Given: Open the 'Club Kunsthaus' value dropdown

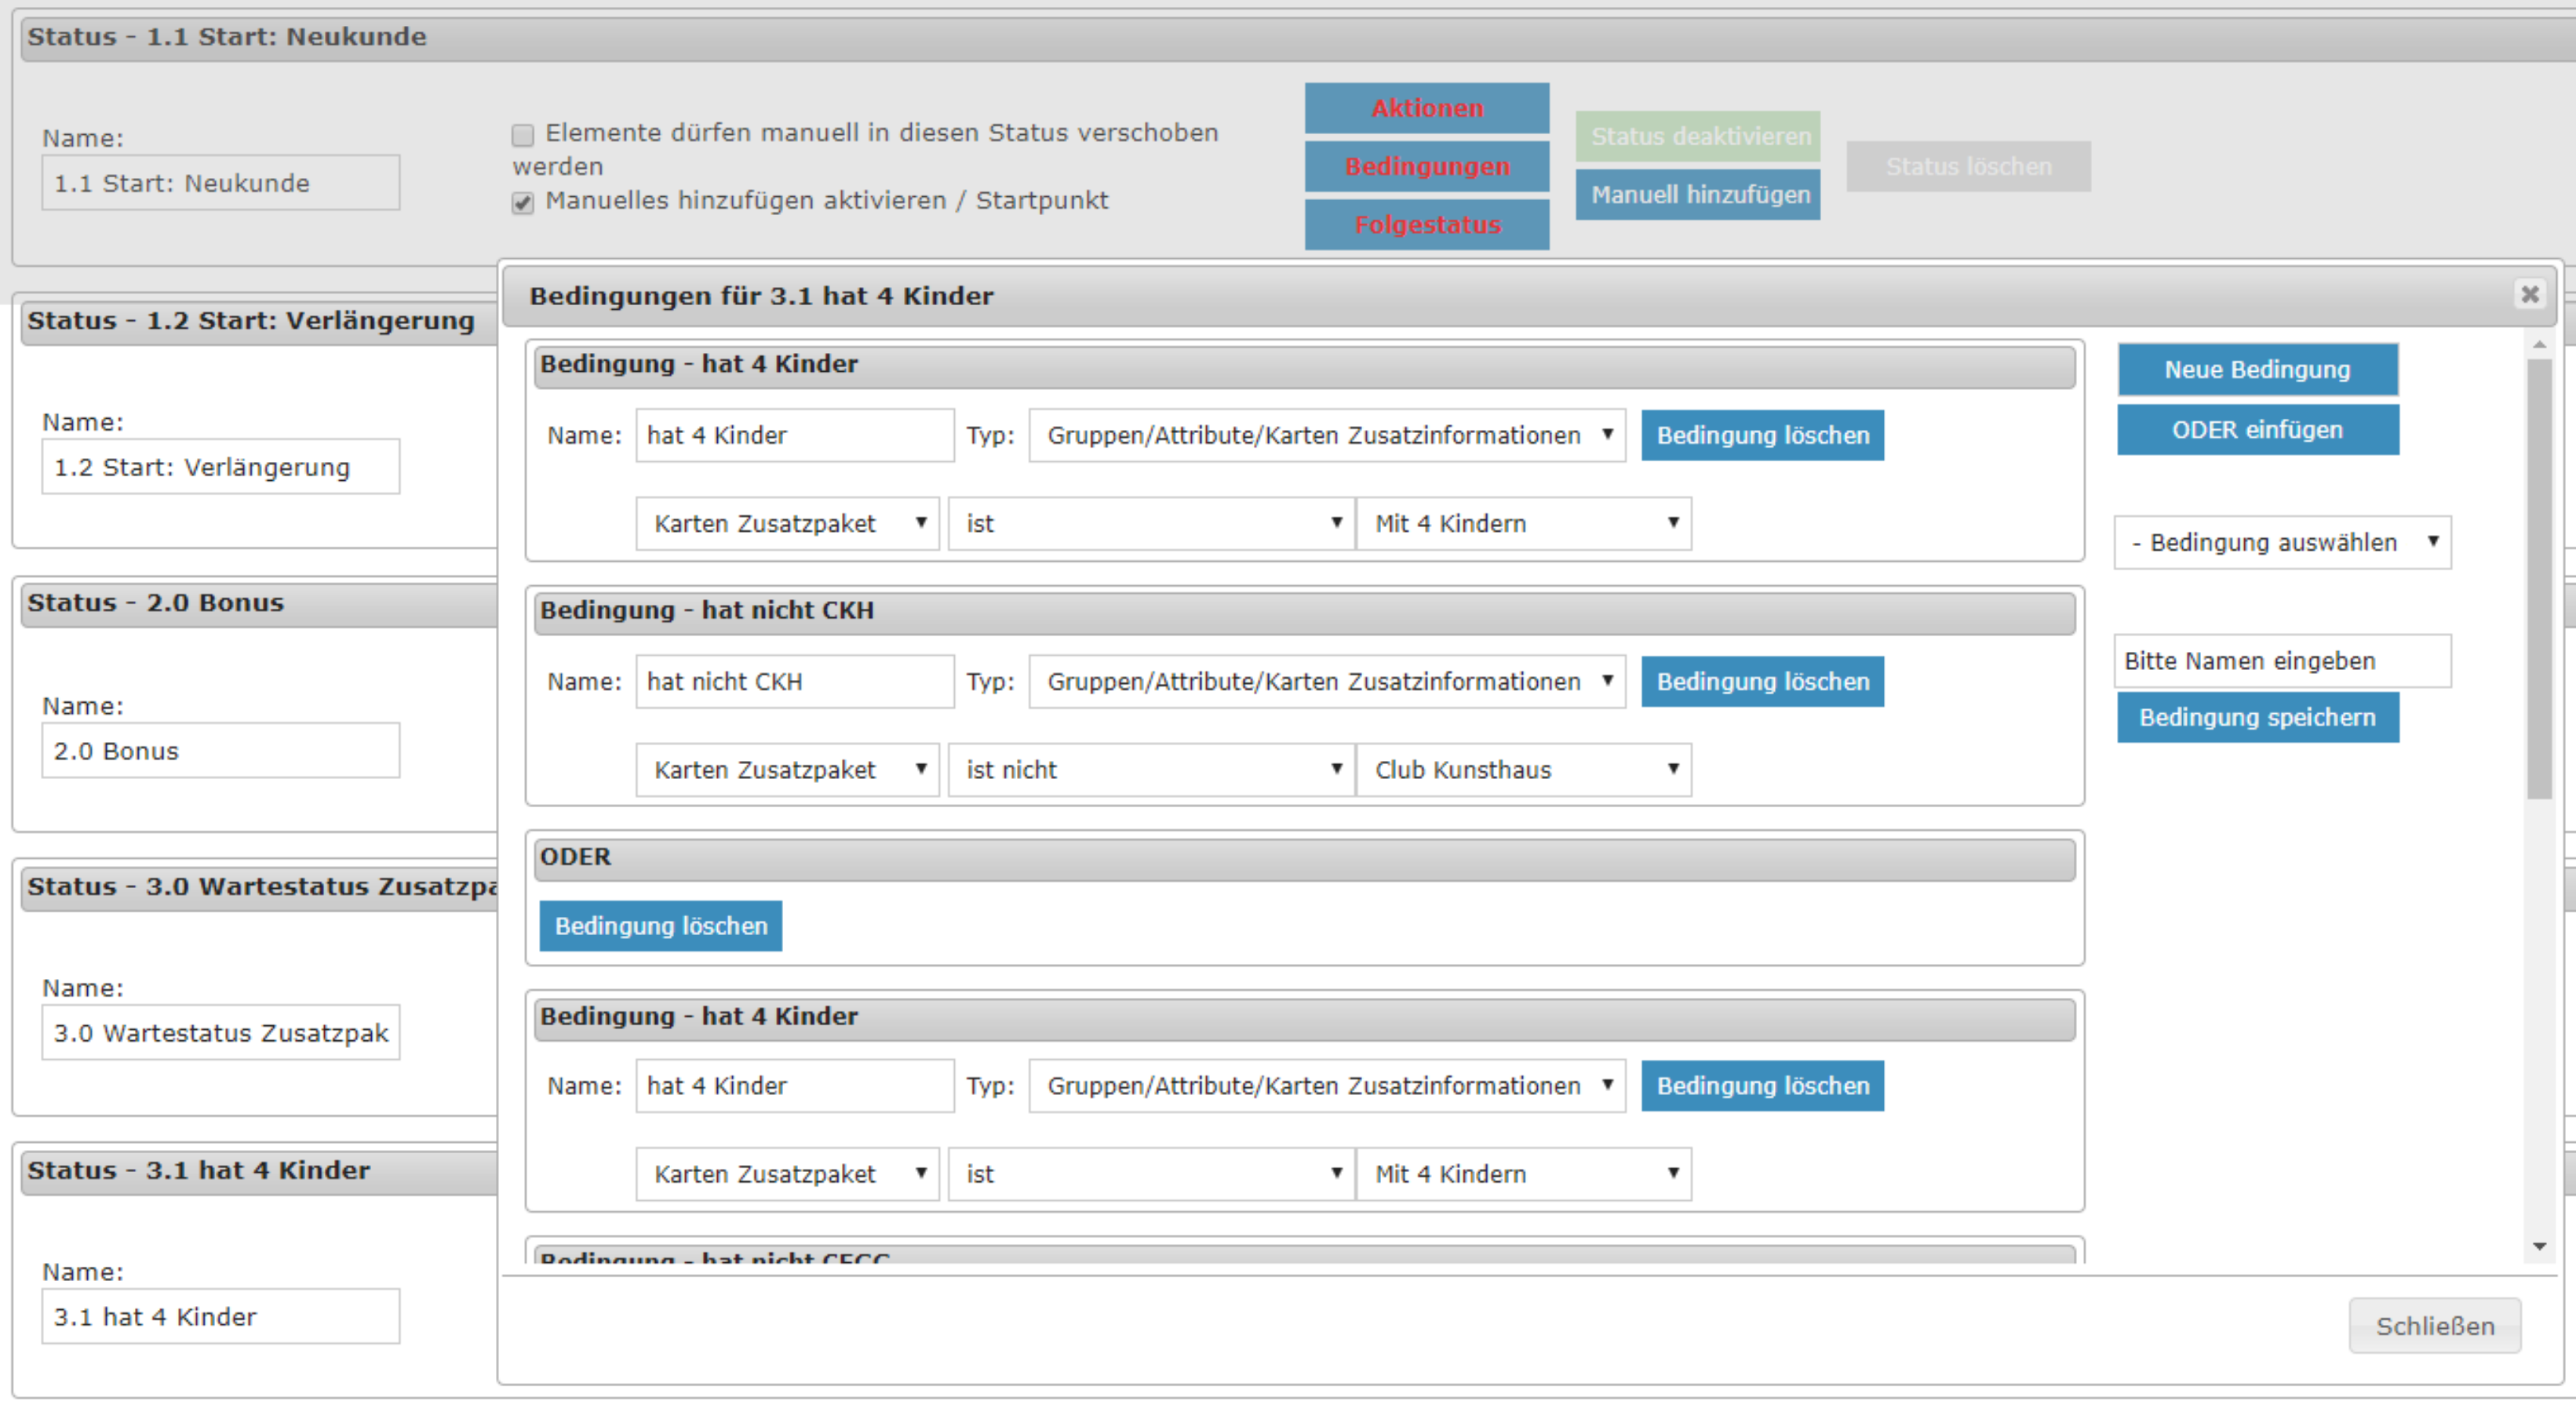Looking at the screenshot, I should (1523, 769).
